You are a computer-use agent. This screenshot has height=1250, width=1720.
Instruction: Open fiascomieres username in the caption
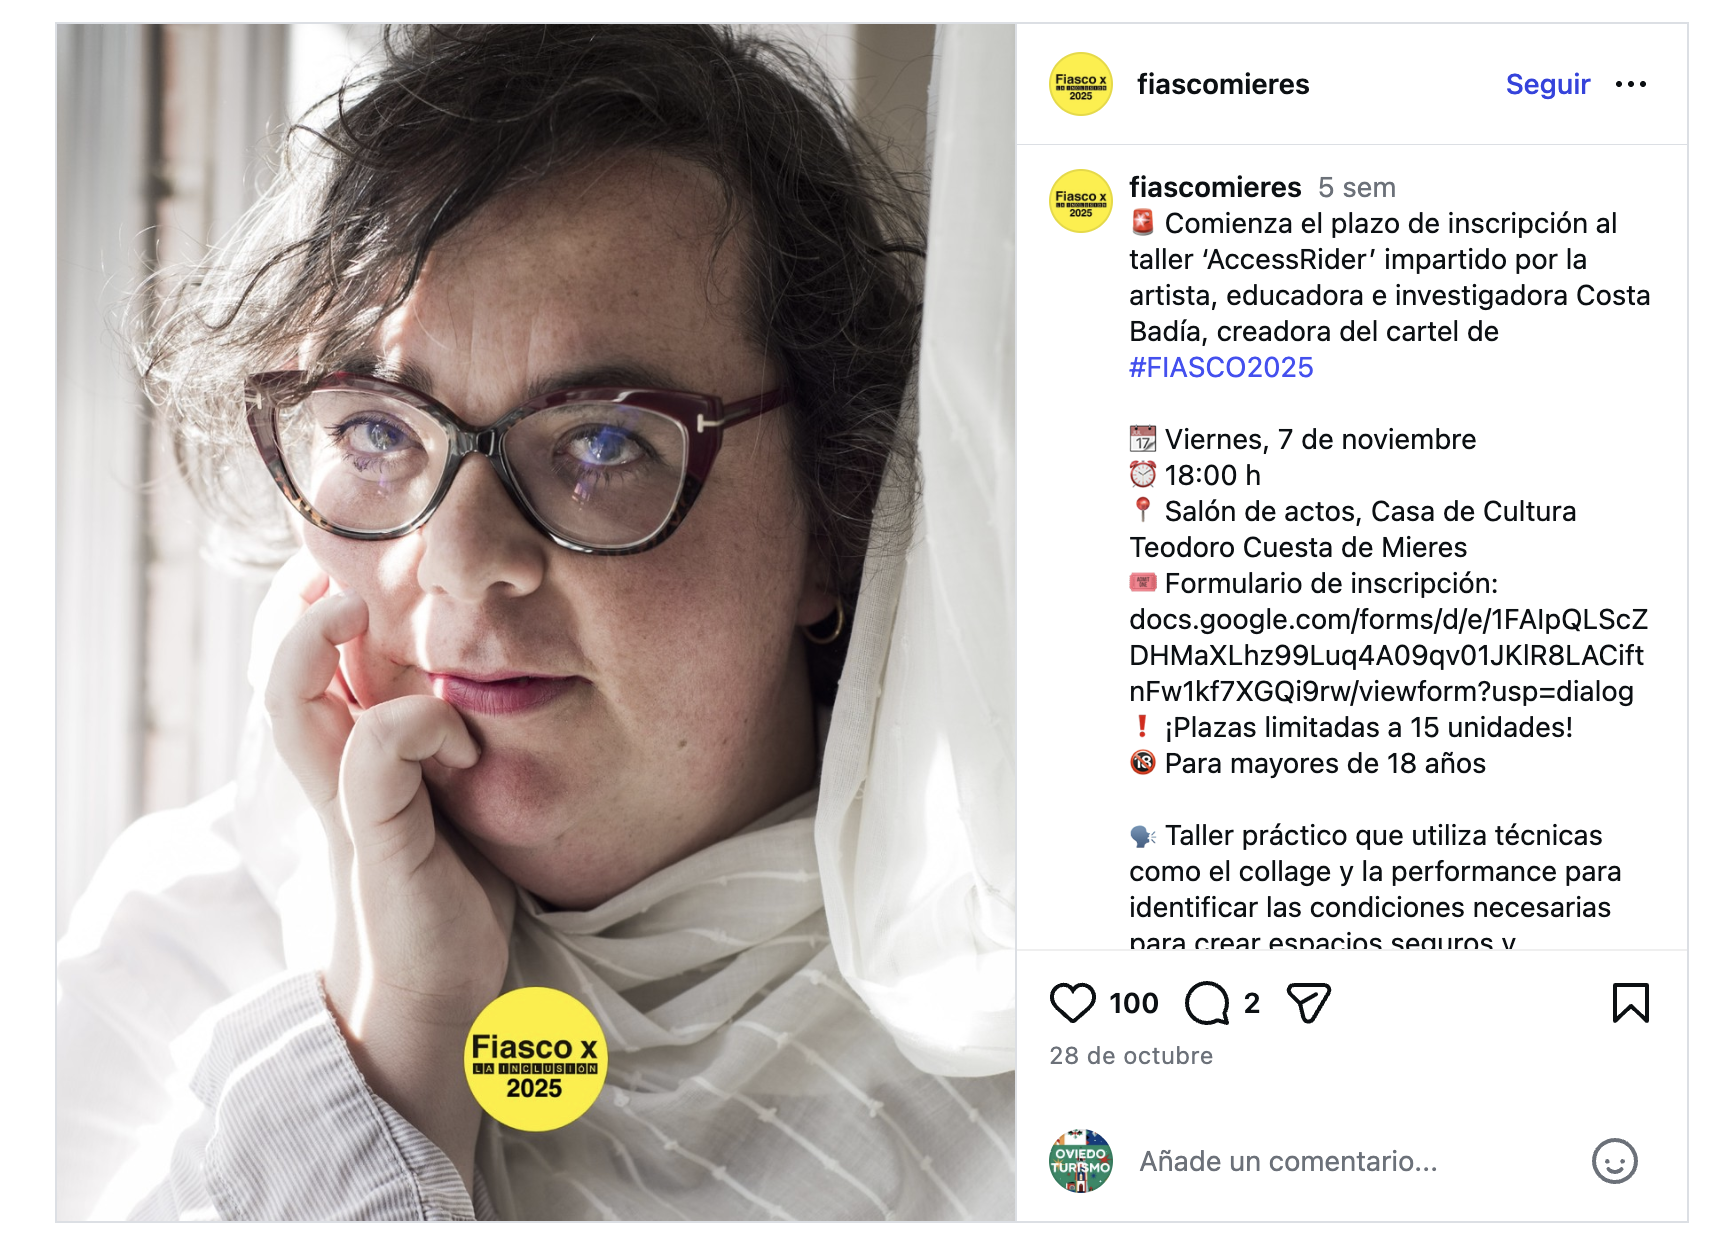point(1215,187)
